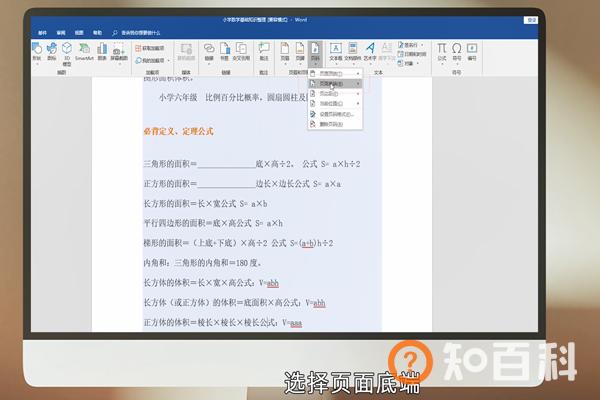
Task: Click the line beginning 梯形的面积
Action: pos(238,243)
